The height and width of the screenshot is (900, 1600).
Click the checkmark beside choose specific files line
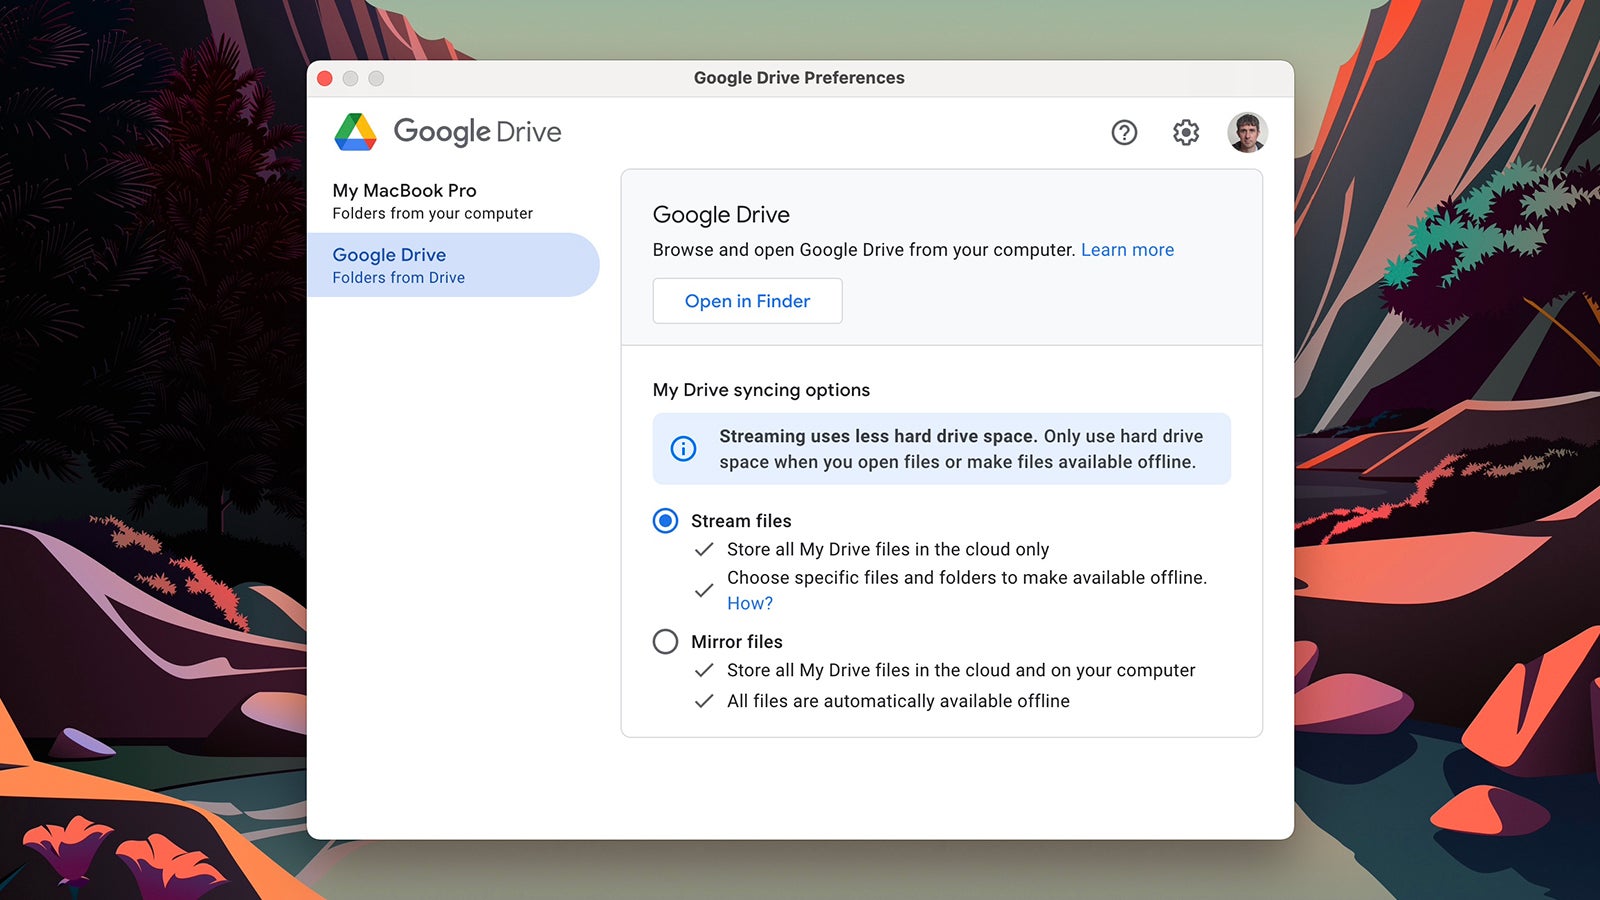pyautogui.click(x=704, y=590)
